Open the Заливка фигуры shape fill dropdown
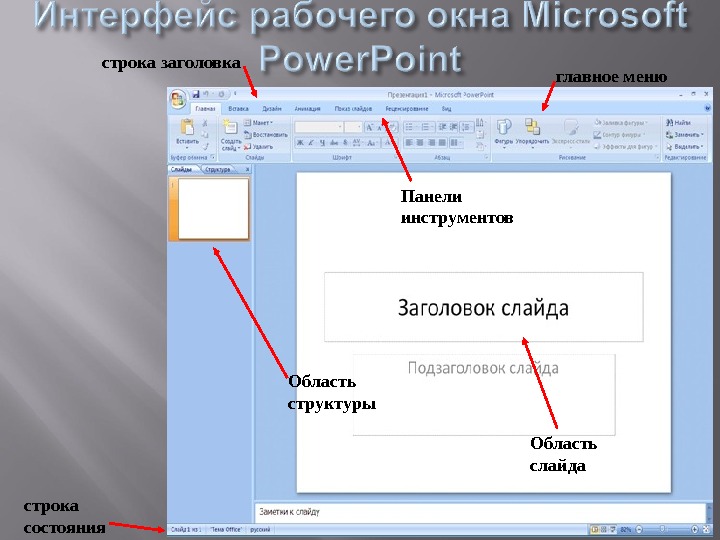This screenshot has height=540, width=720. (x=621, y=123)
